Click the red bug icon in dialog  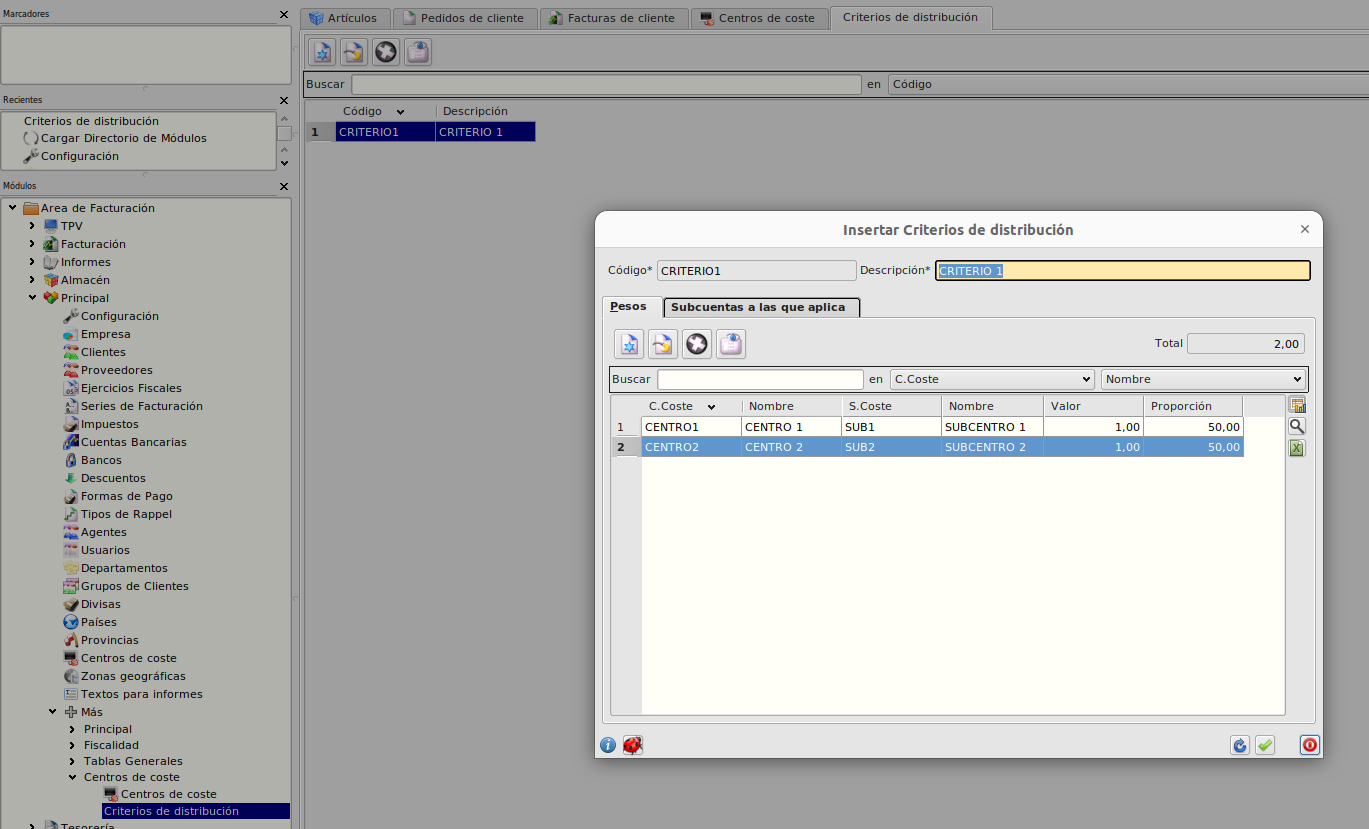coord(632,745)
